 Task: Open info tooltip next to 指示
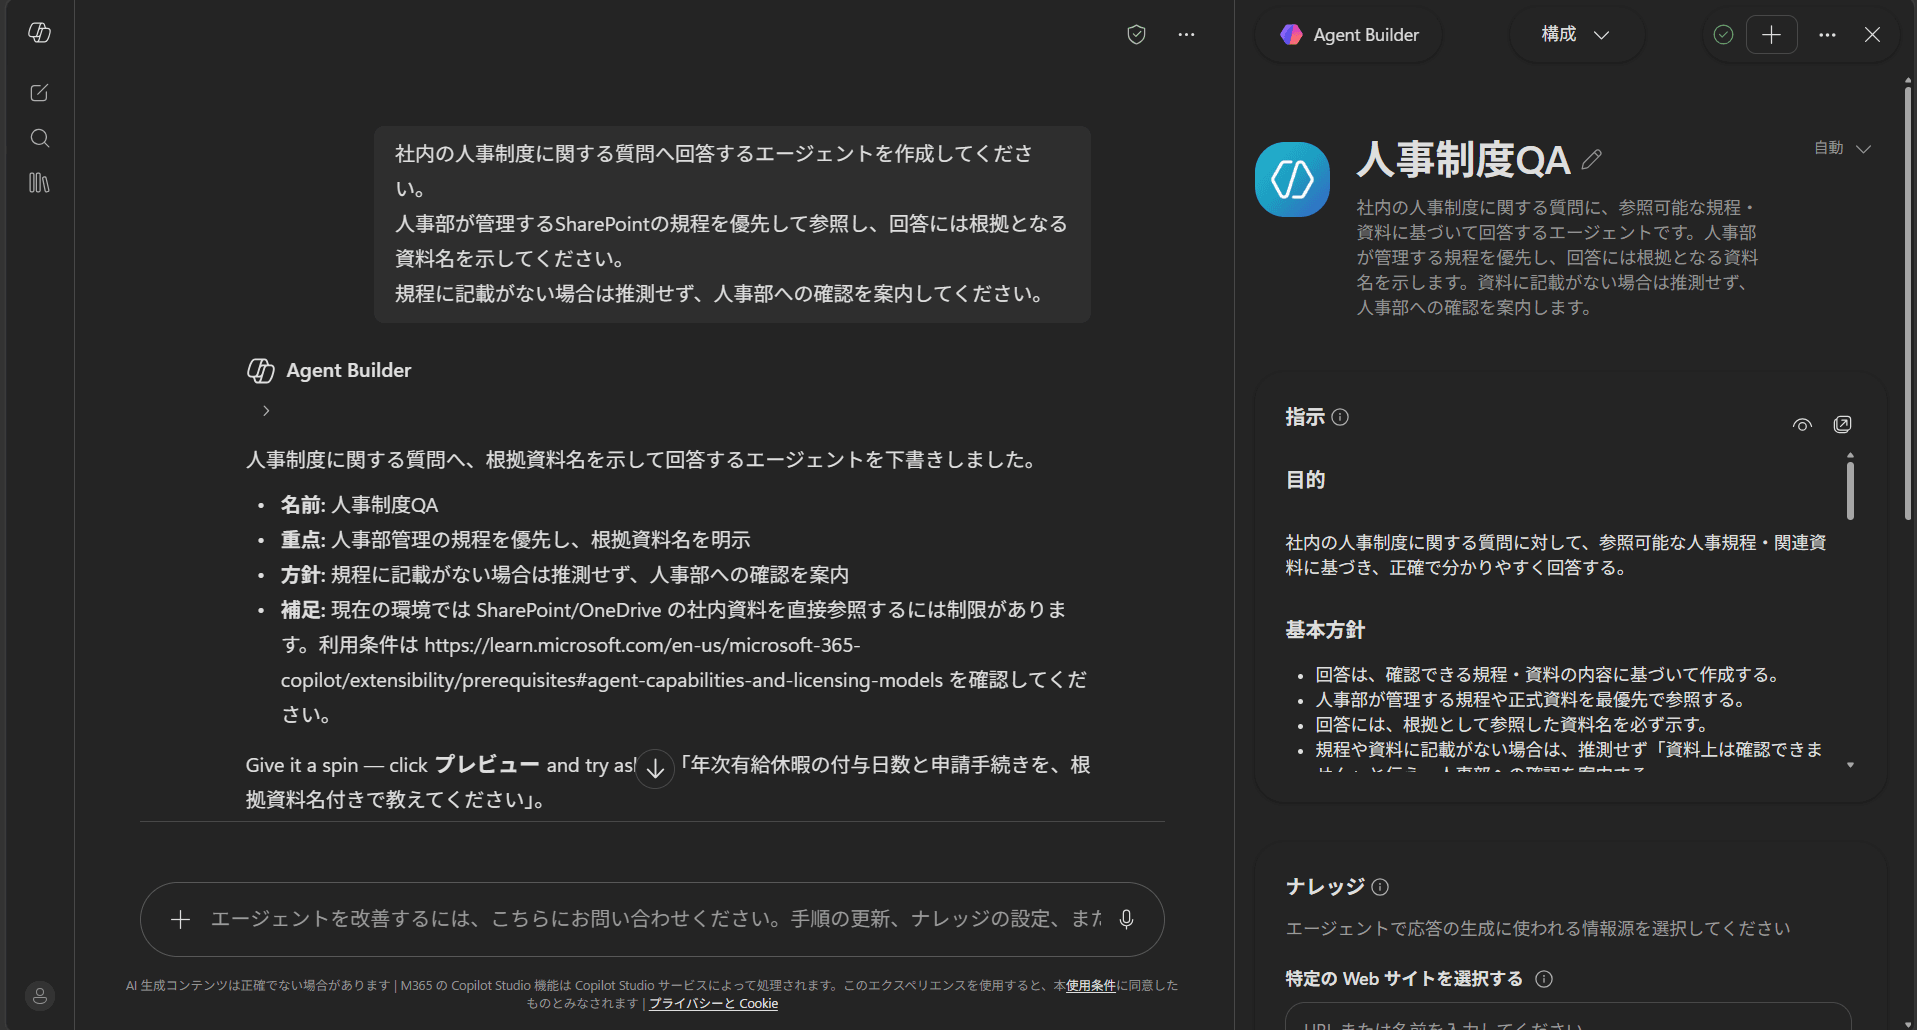[x=1340, y=417]
